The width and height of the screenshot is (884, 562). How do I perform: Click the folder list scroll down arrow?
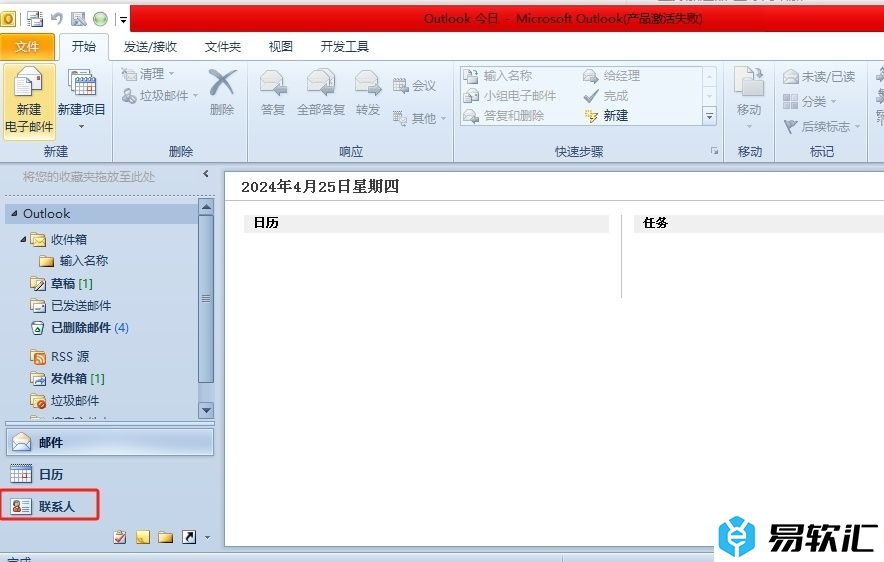[206, 410]
